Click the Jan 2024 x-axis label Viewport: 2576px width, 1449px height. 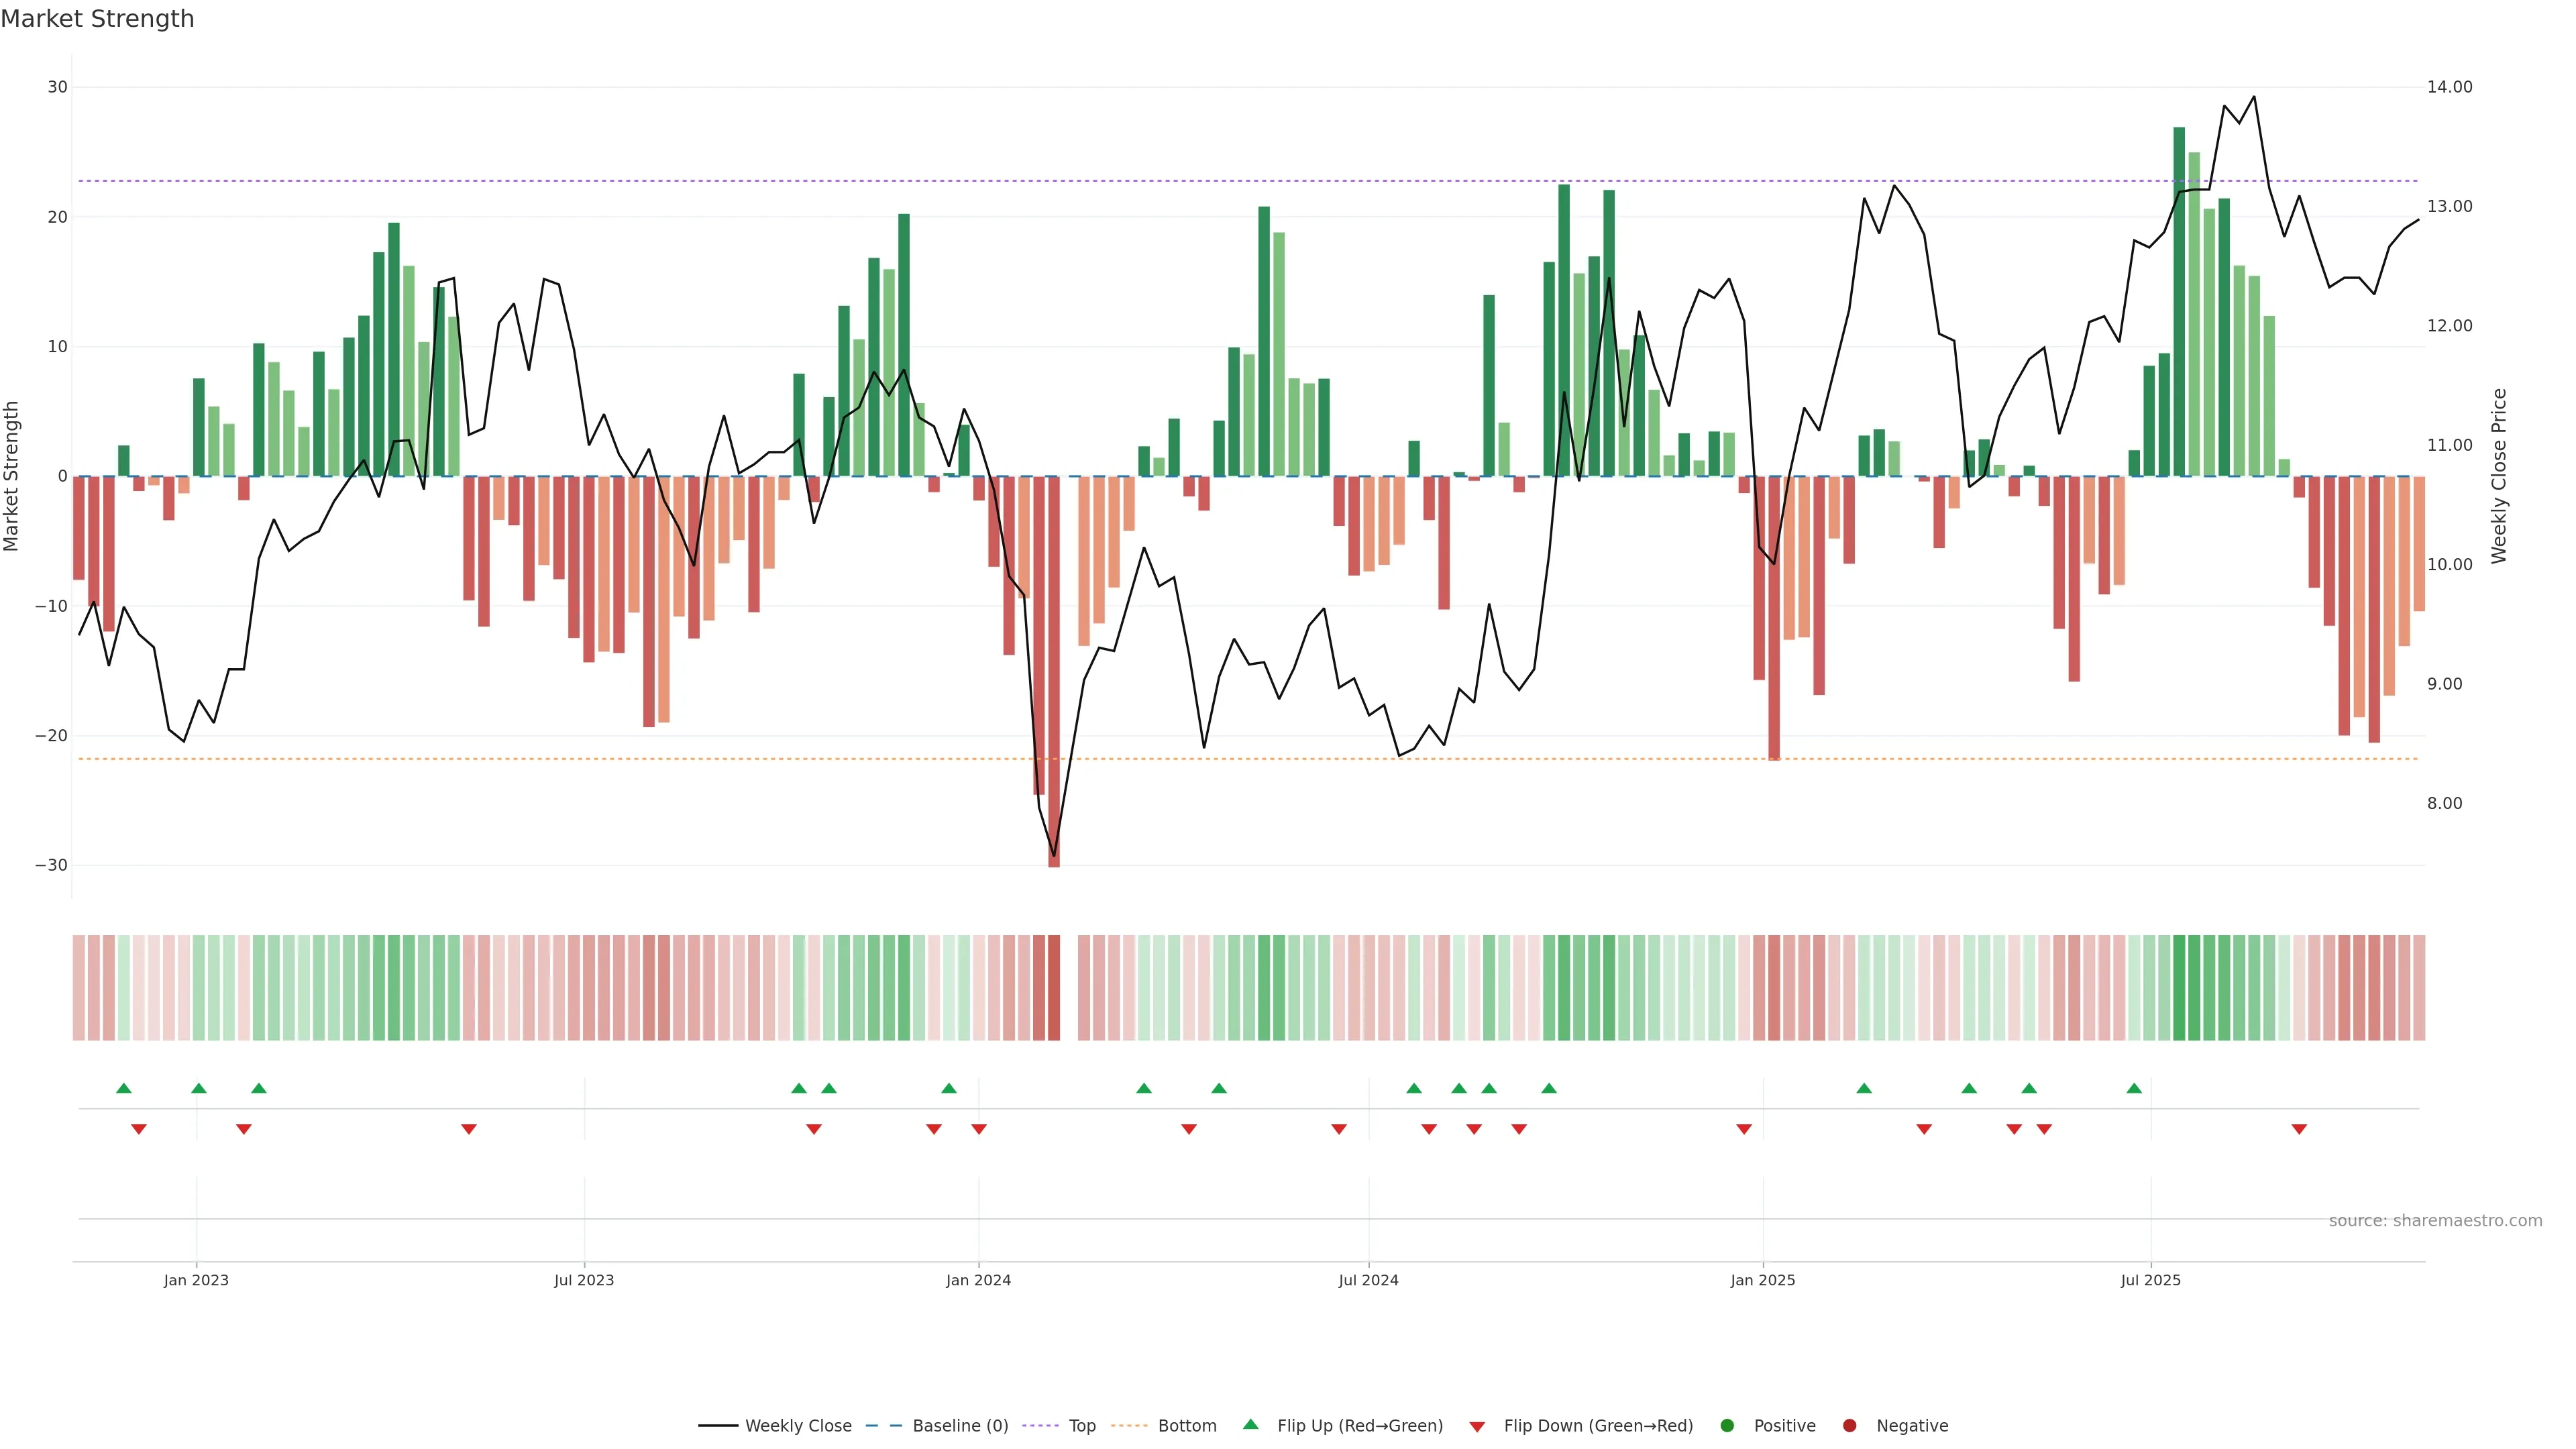[x=978, y=1280]
